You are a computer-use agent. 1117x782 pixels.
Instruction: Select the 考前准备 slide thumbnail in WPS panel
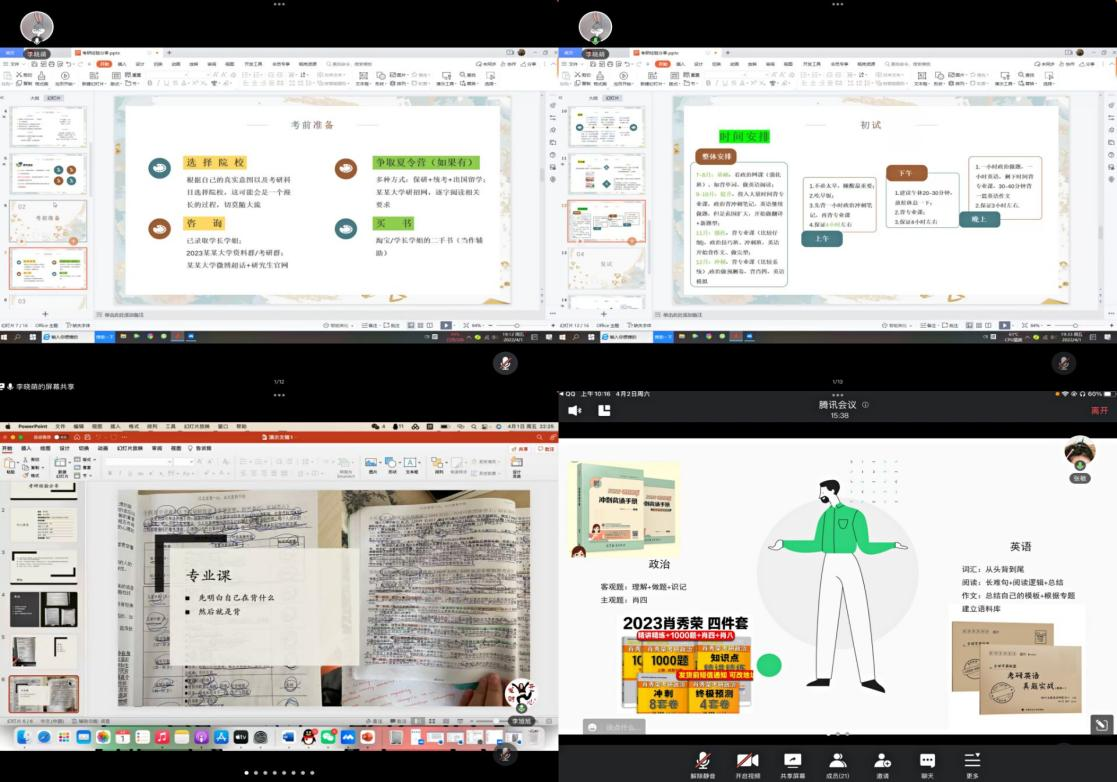coord(48,221)
